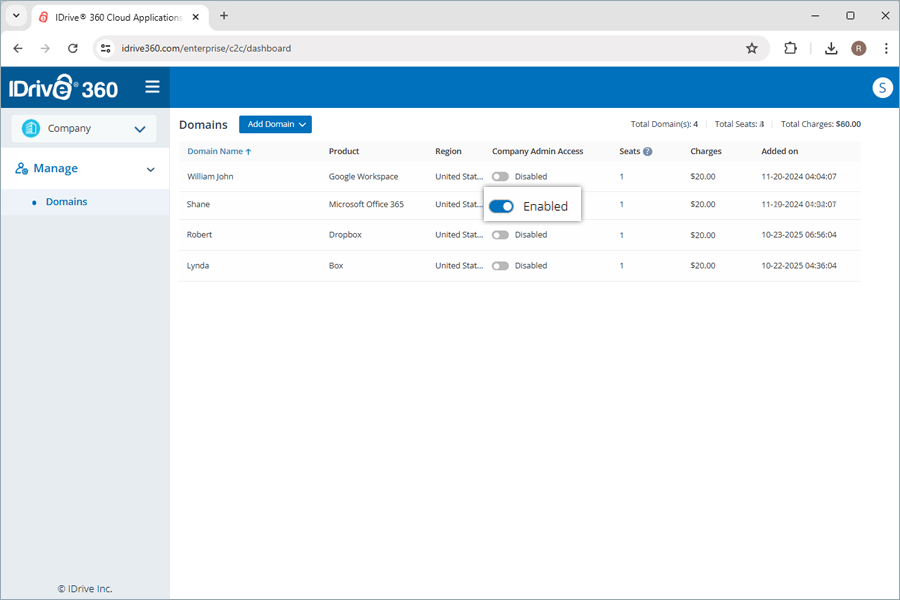Turn on Admin Access for Robert's Dropbox domain
900x600 pixels.
coord(500,235)
